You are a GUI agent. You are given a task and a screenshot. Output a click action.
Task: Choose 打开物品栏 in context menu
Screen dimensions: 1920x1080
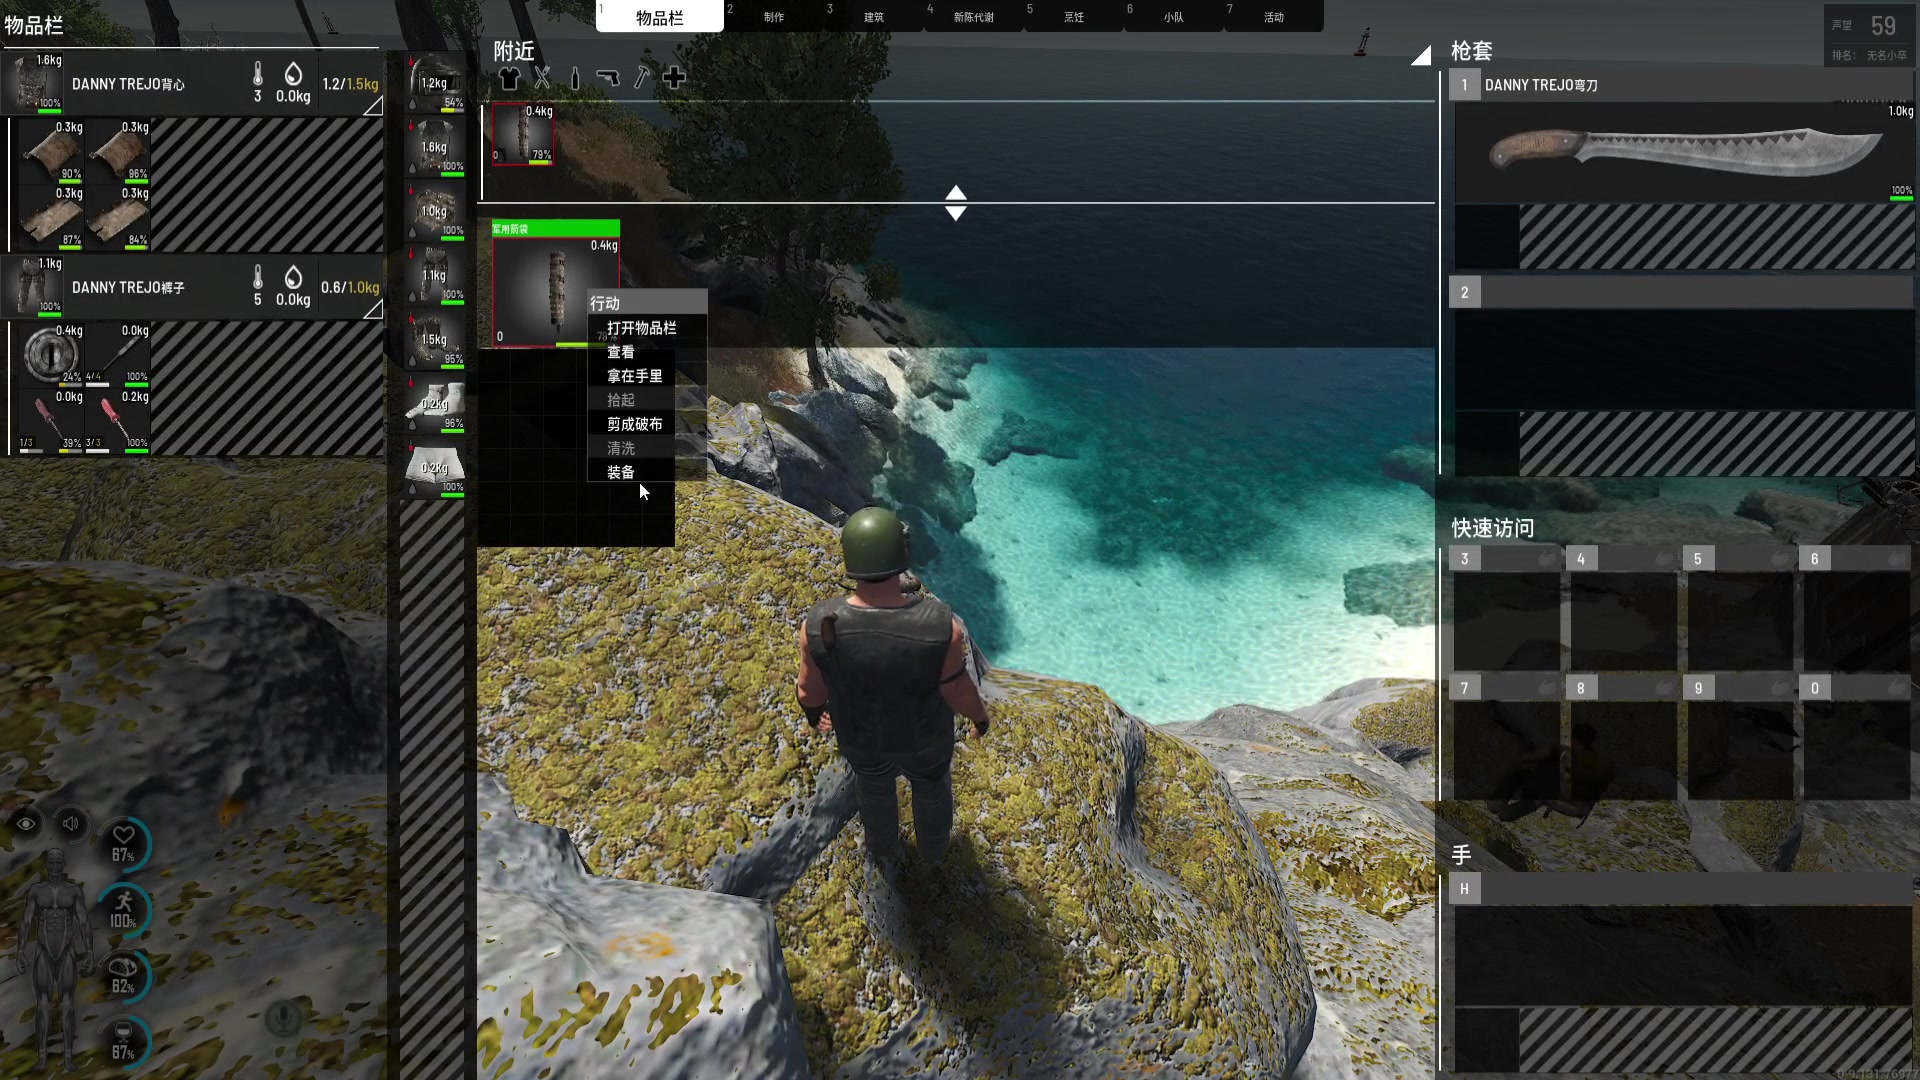tap(642, 328)
